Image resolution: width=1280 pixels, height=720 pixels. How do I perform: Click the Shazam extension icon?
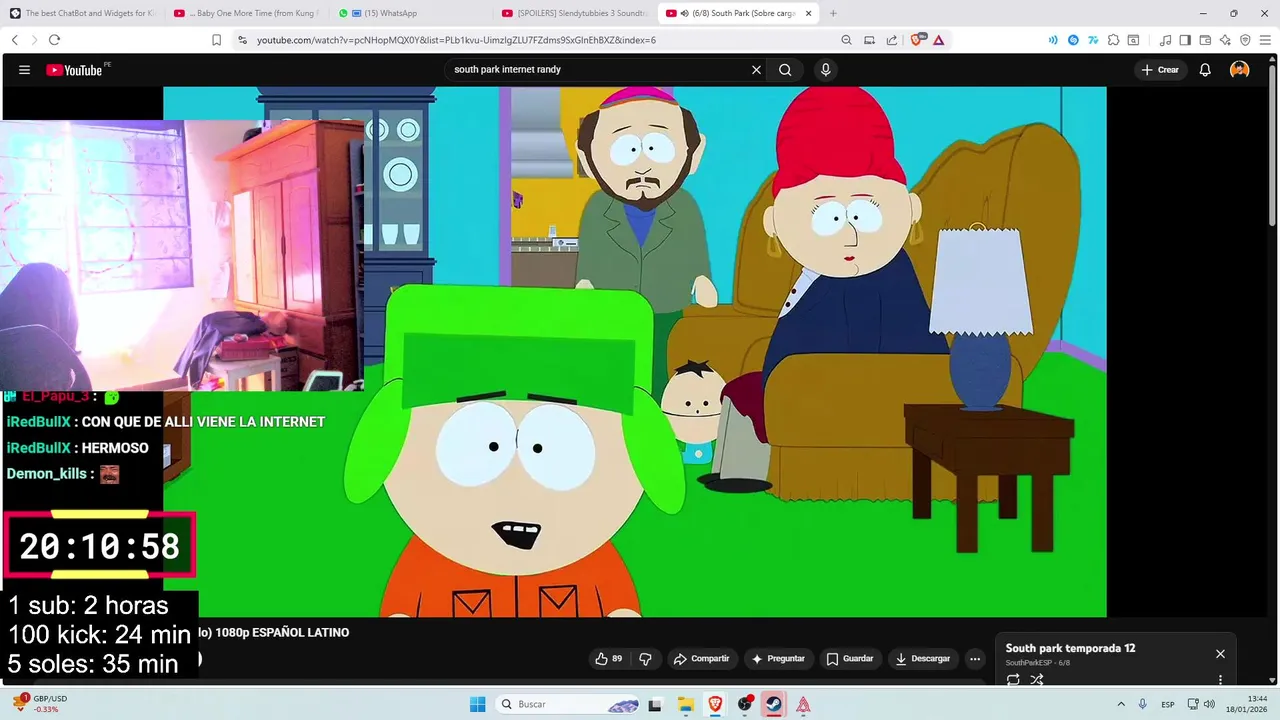click(1073, 40)
